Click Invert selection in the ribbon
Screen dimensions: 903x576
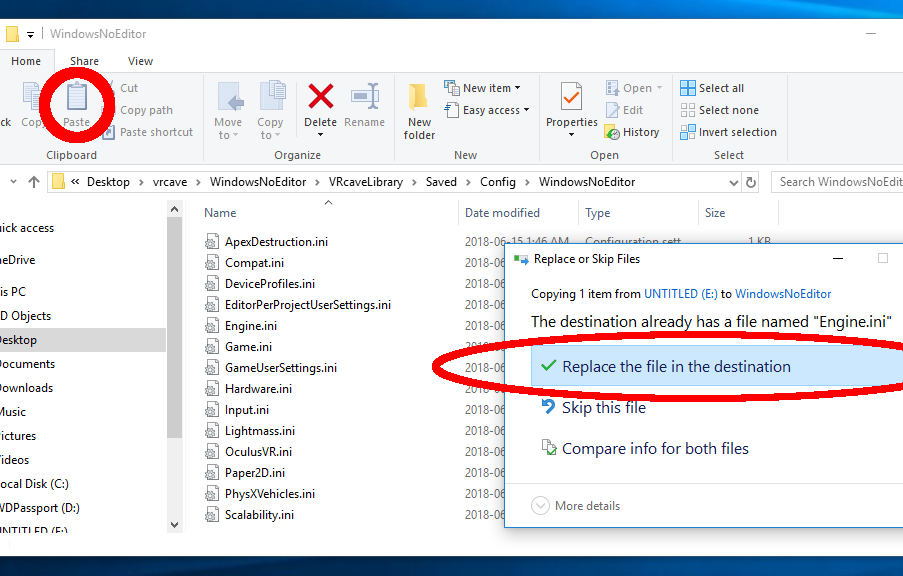(728, 132)
